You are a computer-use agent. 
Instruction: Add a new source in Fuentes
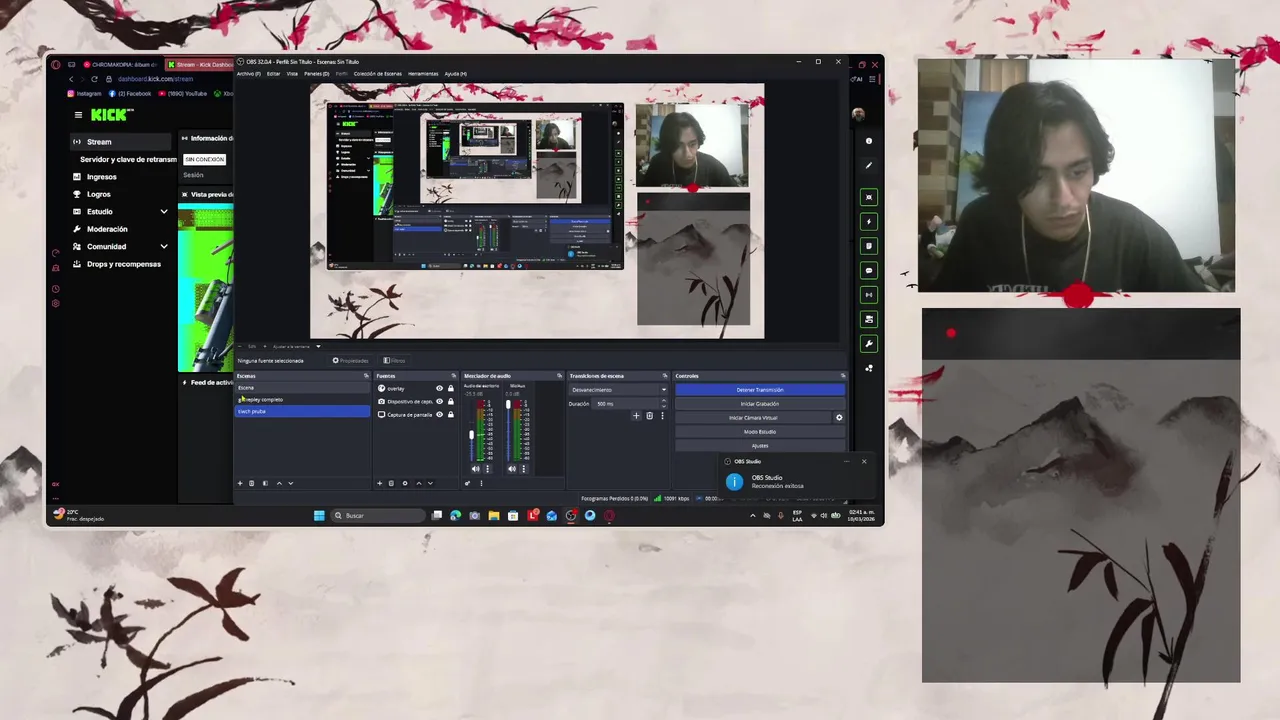379,483
